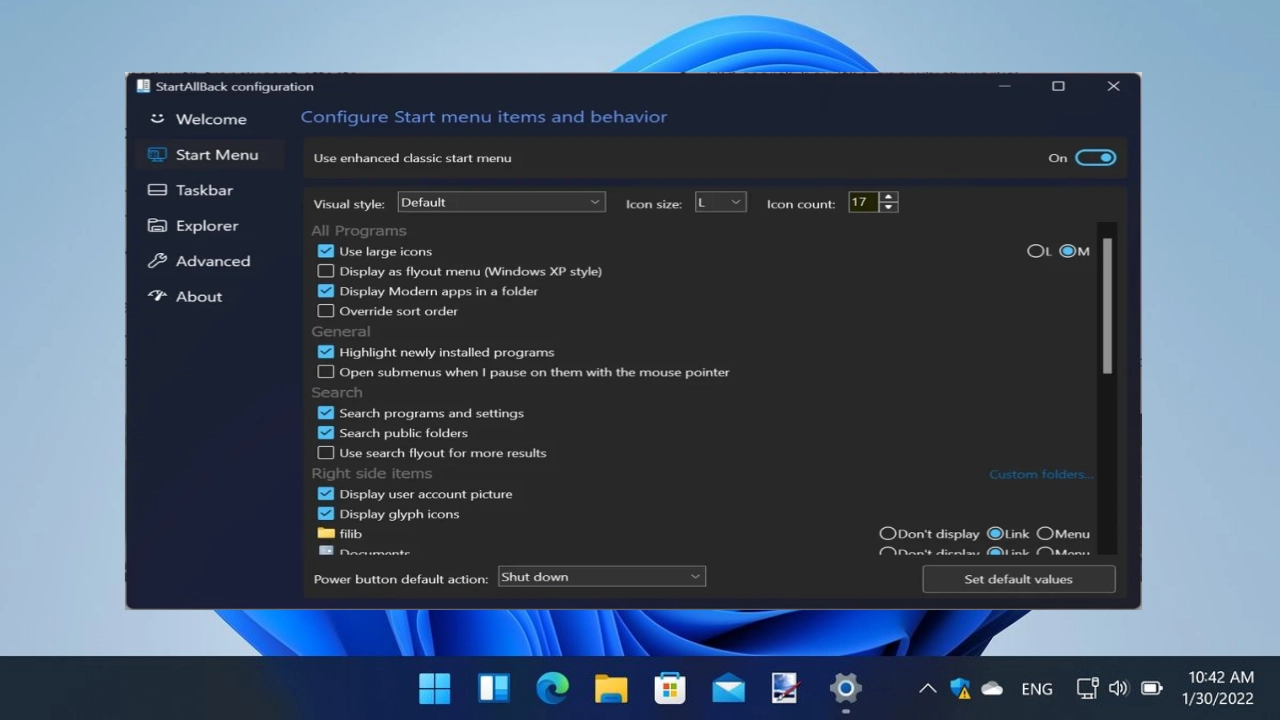Open Mail app from taskbar
Screen dimensions: 1280x720
tap(728, 688)
